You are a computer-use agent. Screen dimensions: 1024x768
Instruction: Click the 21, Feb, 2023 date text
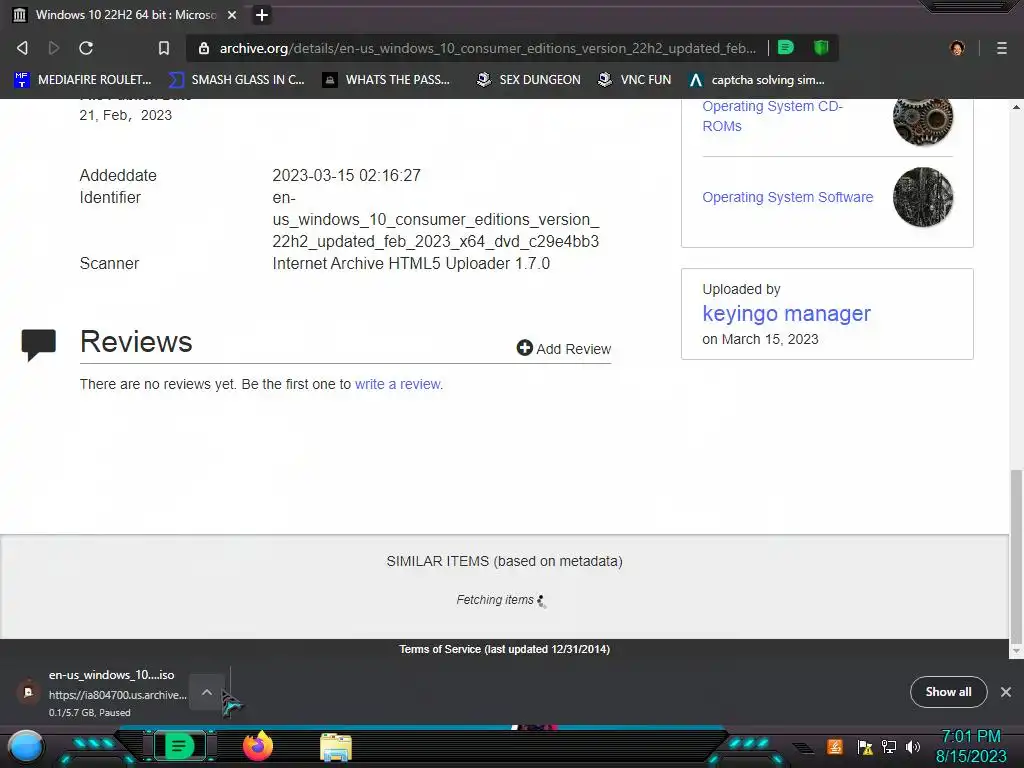point(125,115)
